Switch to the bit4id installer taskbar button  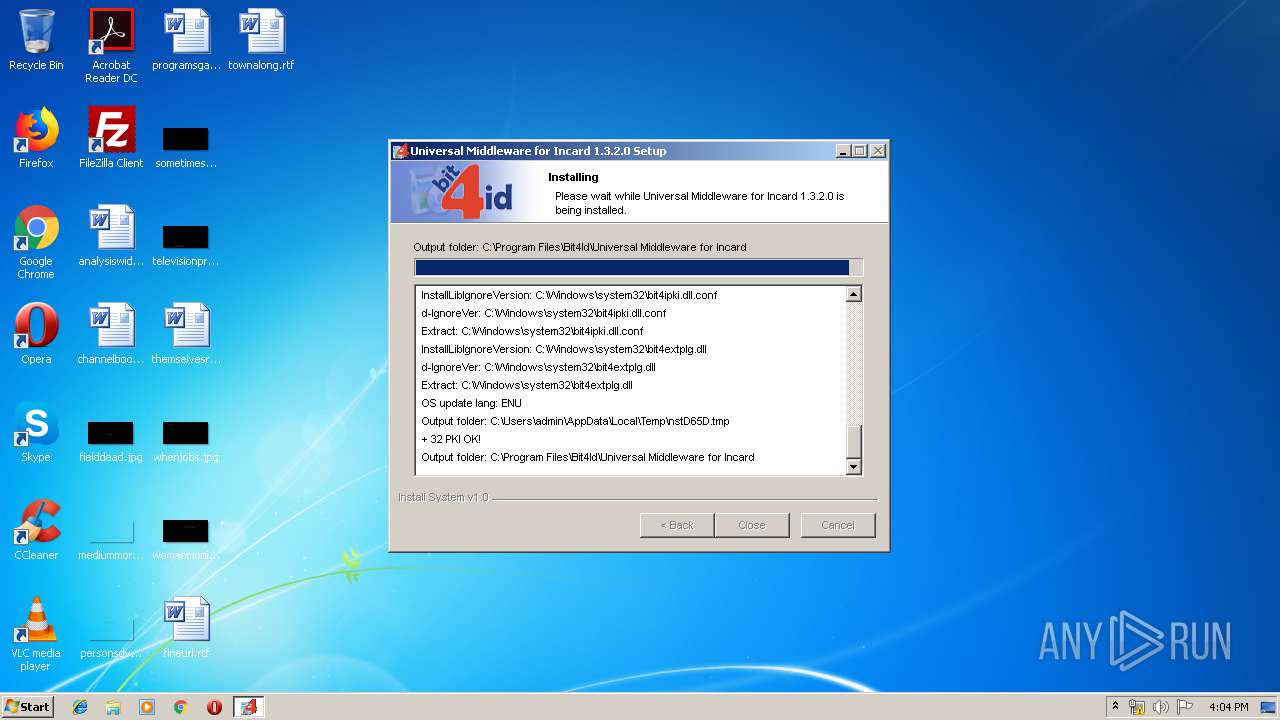[248, 707]
